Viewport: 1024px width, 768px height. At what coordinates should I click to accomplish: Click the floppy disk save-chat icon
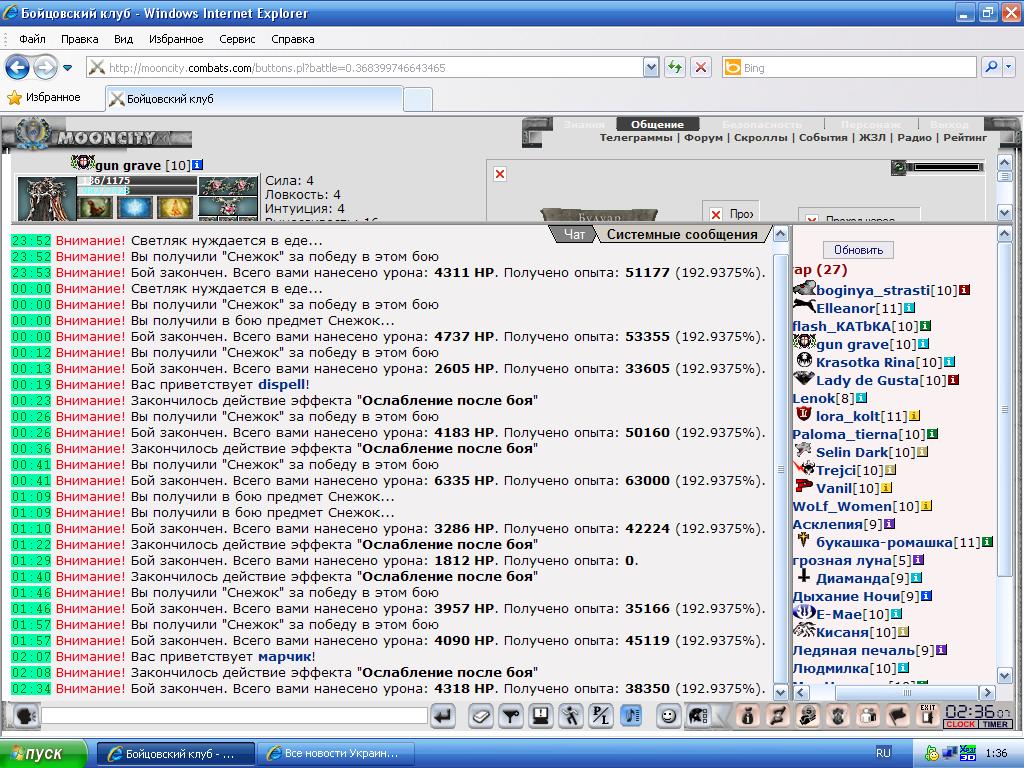coord(541,716)
